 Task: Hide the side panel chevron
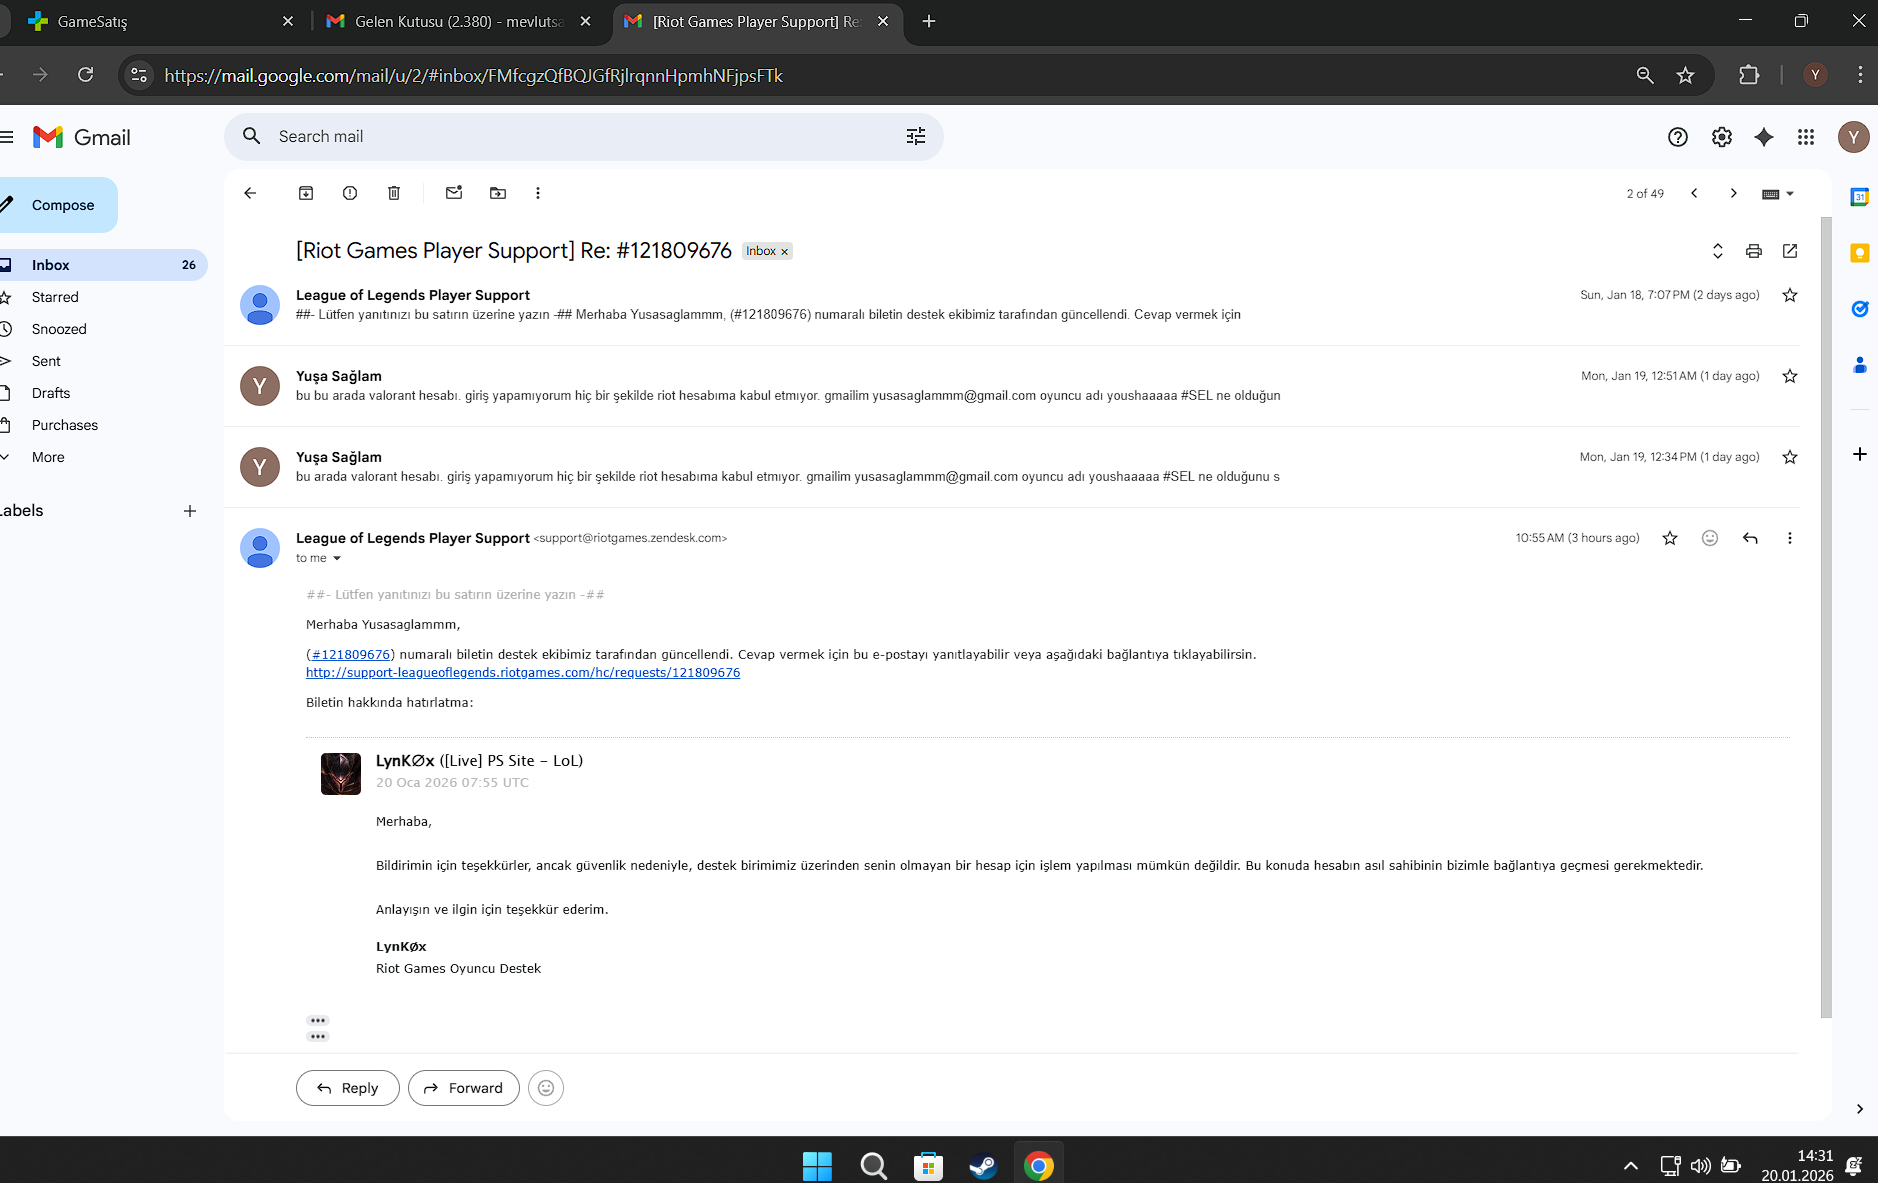pos(1860,1109)
